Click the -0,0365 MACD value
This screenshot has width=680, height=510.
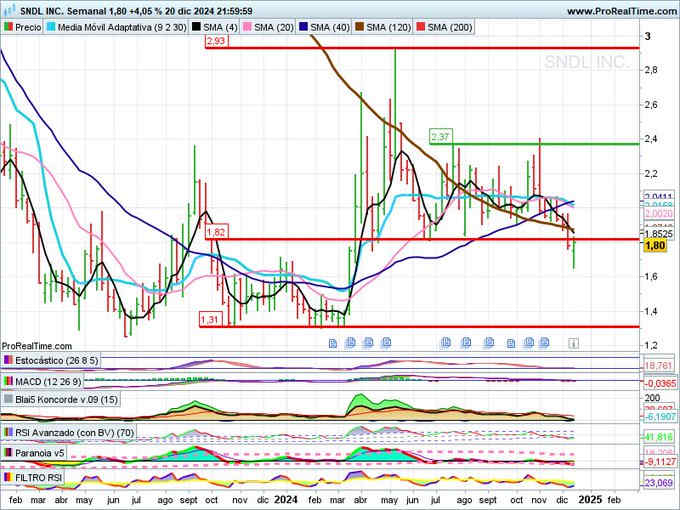(660, 384)
